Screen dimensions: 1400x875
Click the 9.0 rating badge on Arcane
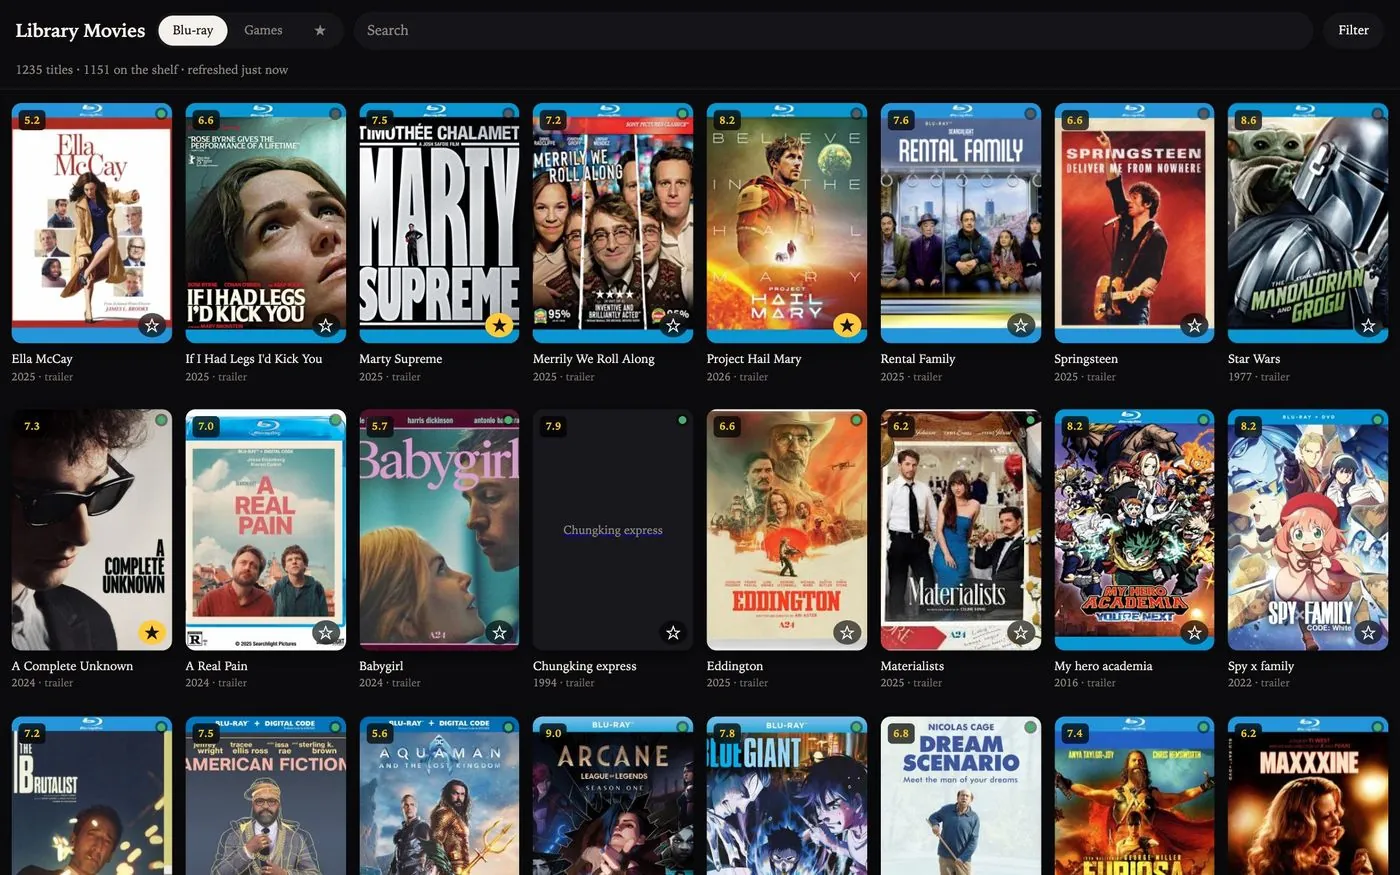click(x=553, y=733)
